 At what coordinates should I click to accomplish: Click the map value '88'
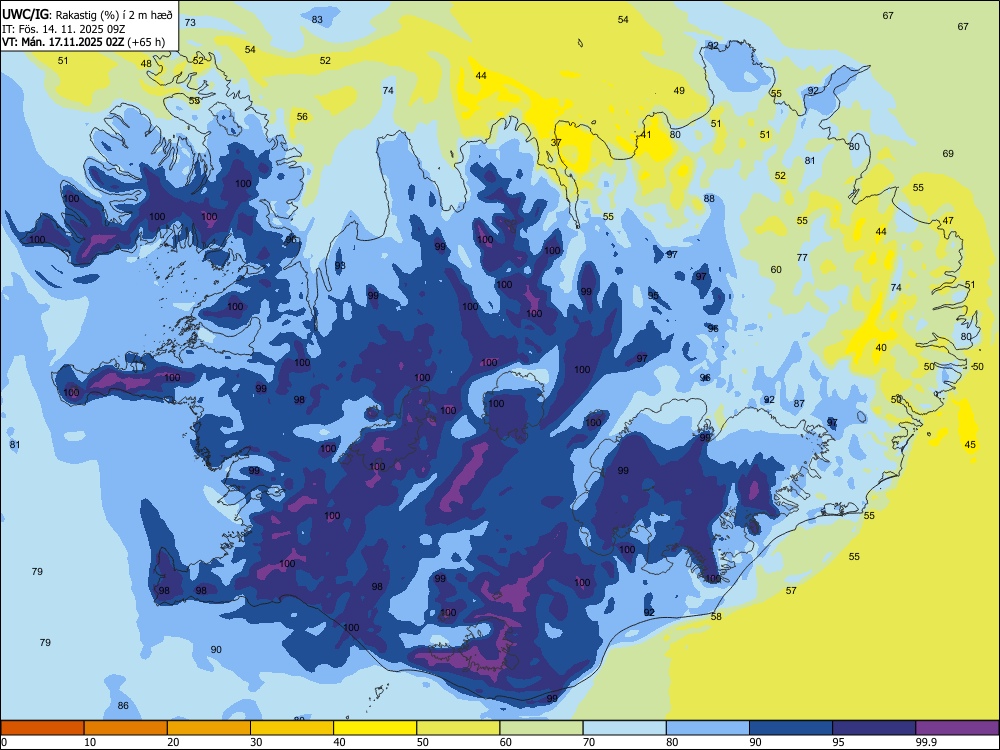coord(709,198)
